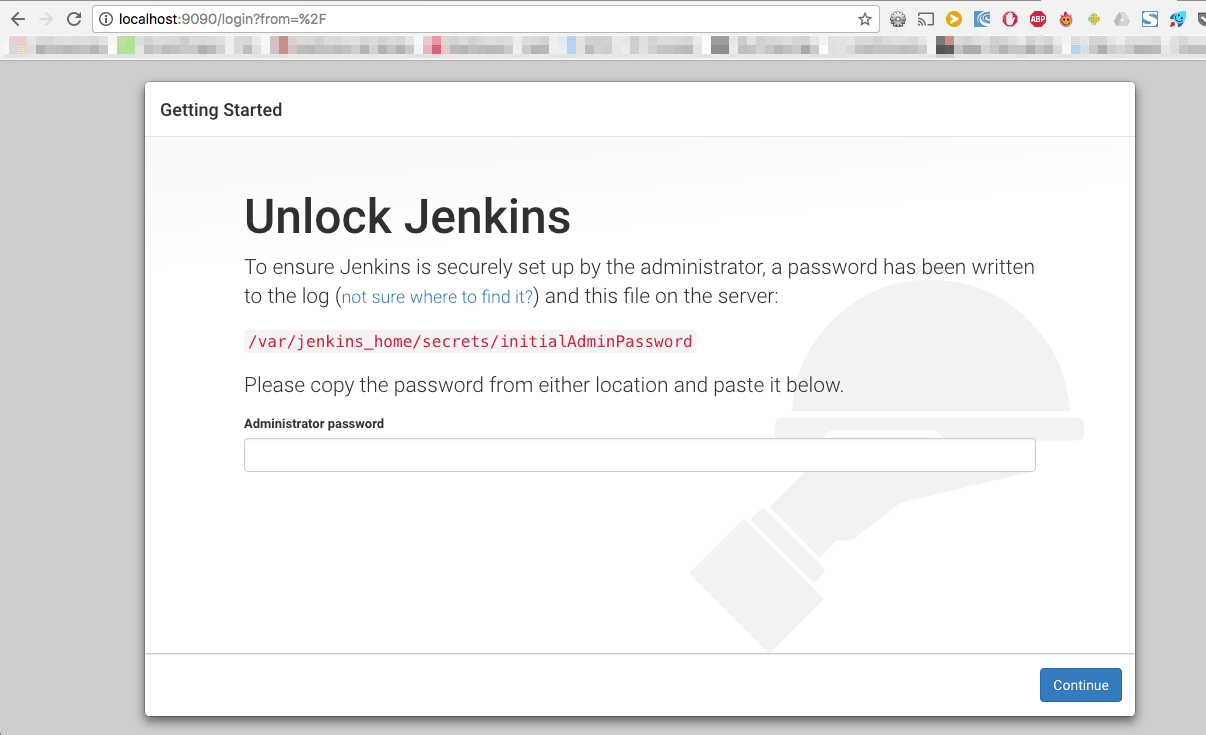Viewport: 1206px width, 735px height.
Task: Click the 'Administrator password' label
Action: click(x=314, y=424)
